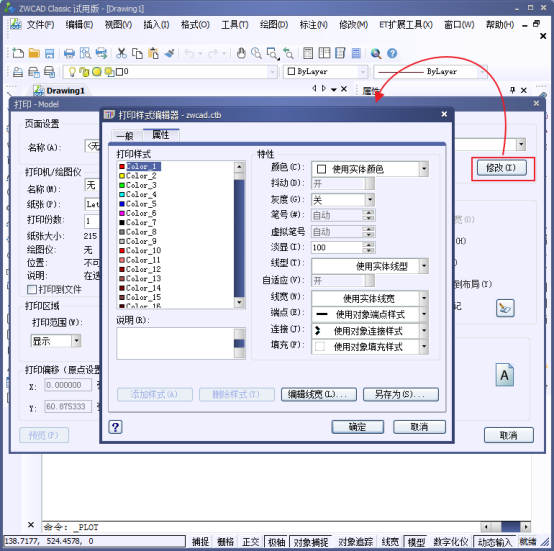
Task: Select the Pan hand tool
Action: [241, 53]
